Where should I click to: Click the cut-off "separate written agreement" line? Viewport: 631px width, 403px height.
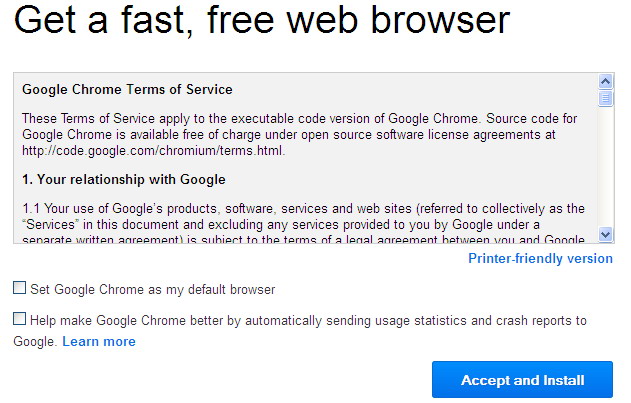[x=303, y=240]
